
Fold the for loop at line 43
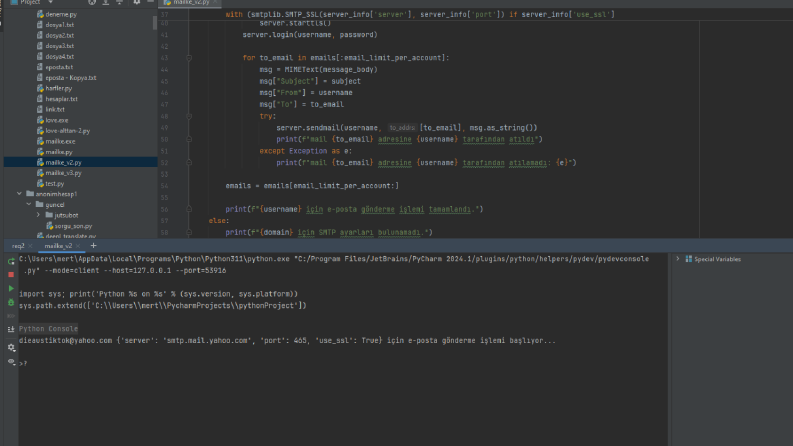click(189, 58)
